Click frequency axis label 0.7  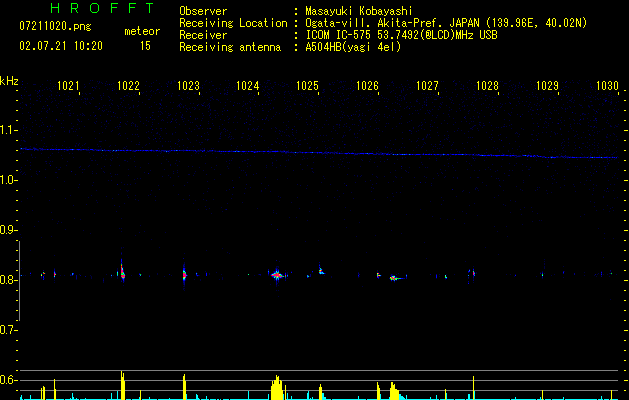click(x=8, y=330)
